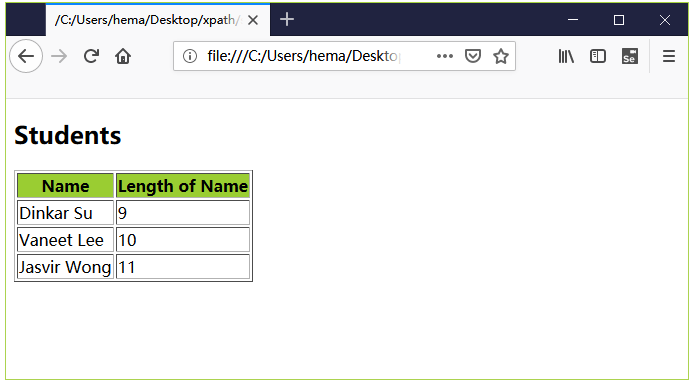Click the Name column header
The width and height of the screenshot is (694, 383).
pyautogui.click(x=66, y=186)
